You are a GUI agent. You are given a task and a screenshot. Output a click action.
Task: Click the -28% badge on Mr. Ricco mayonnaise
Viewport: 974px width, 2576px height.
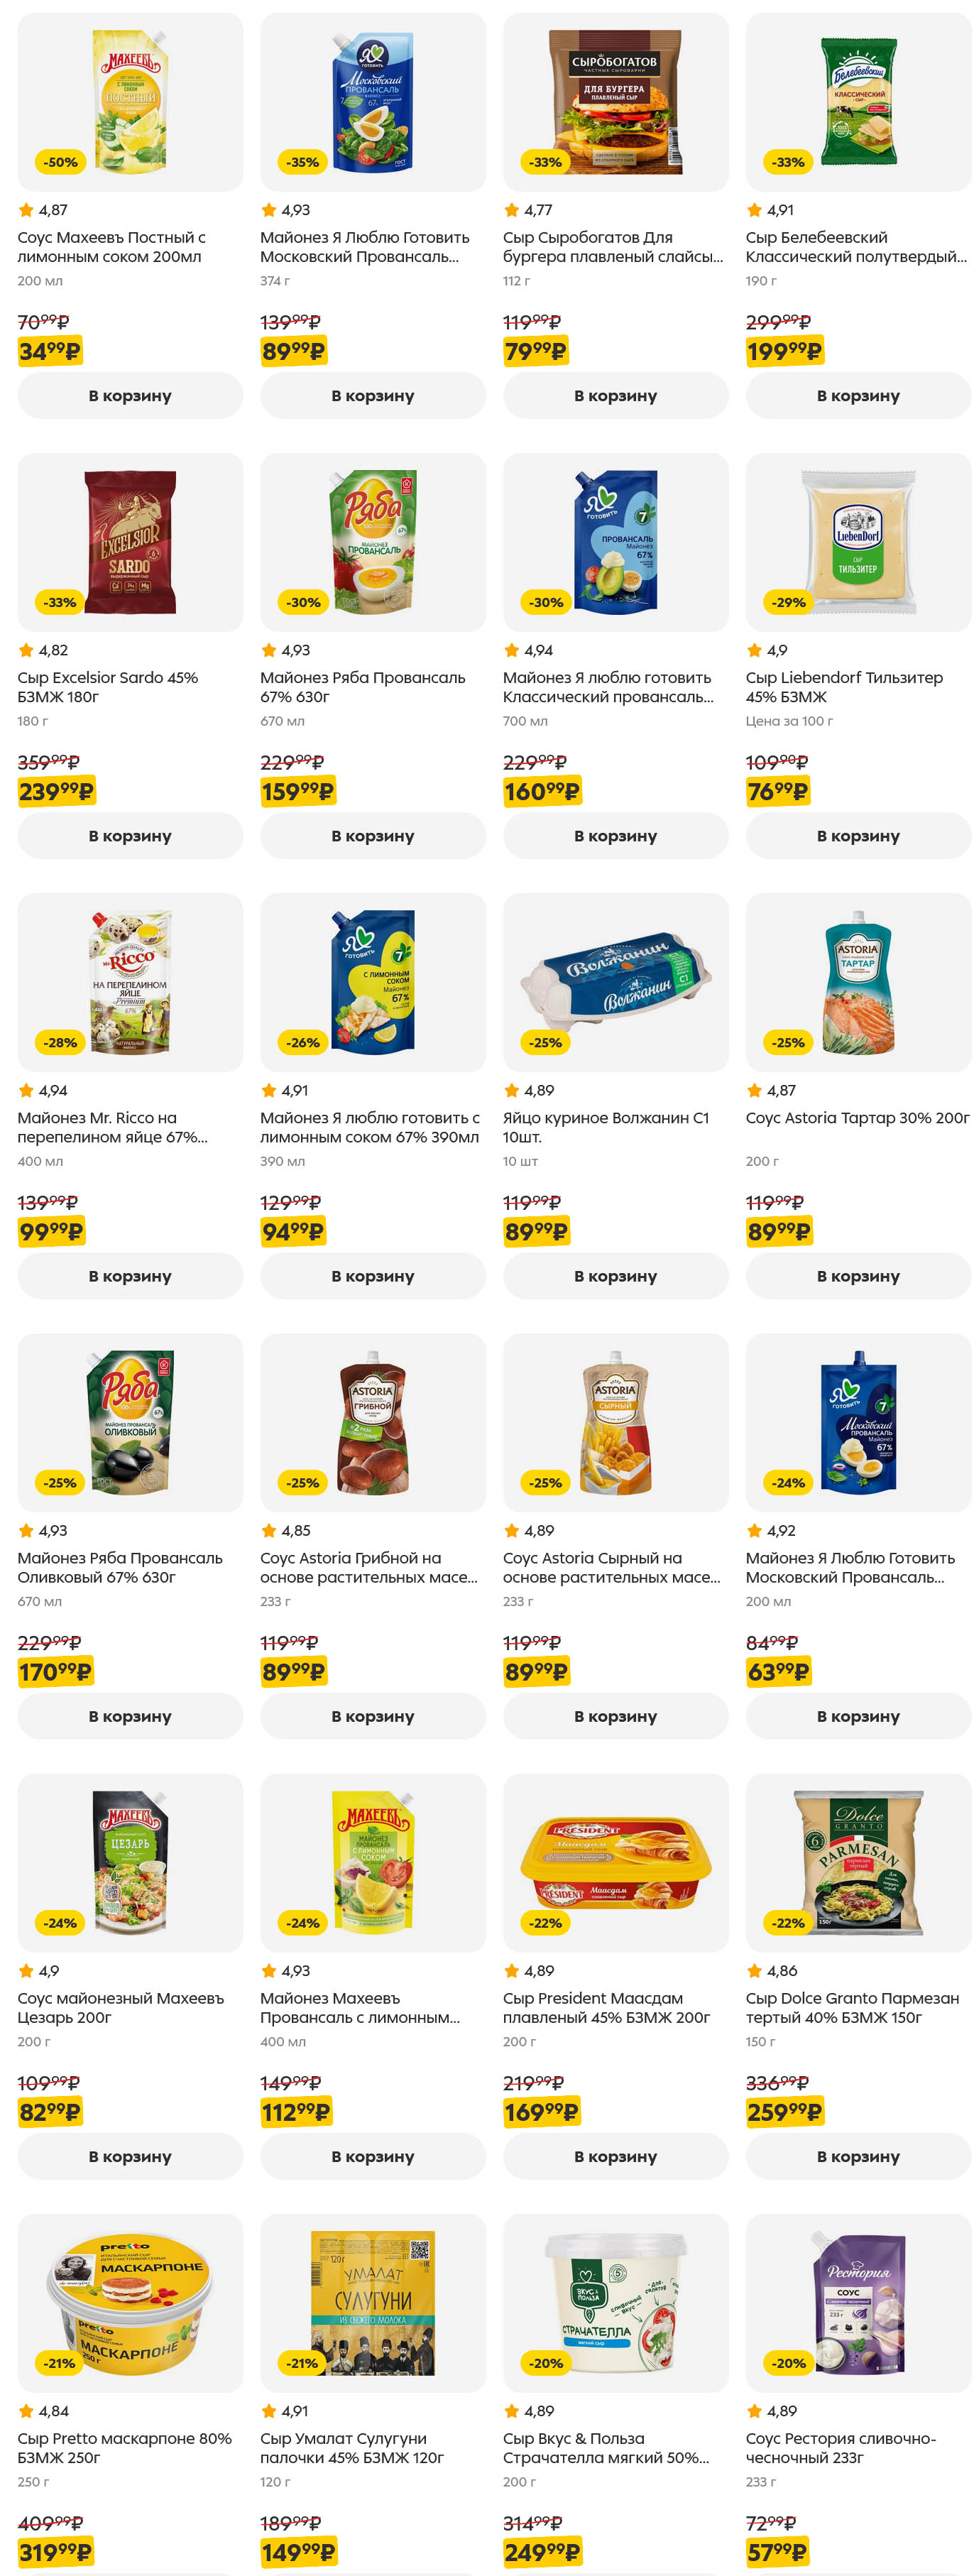(x=60, y=1042)
